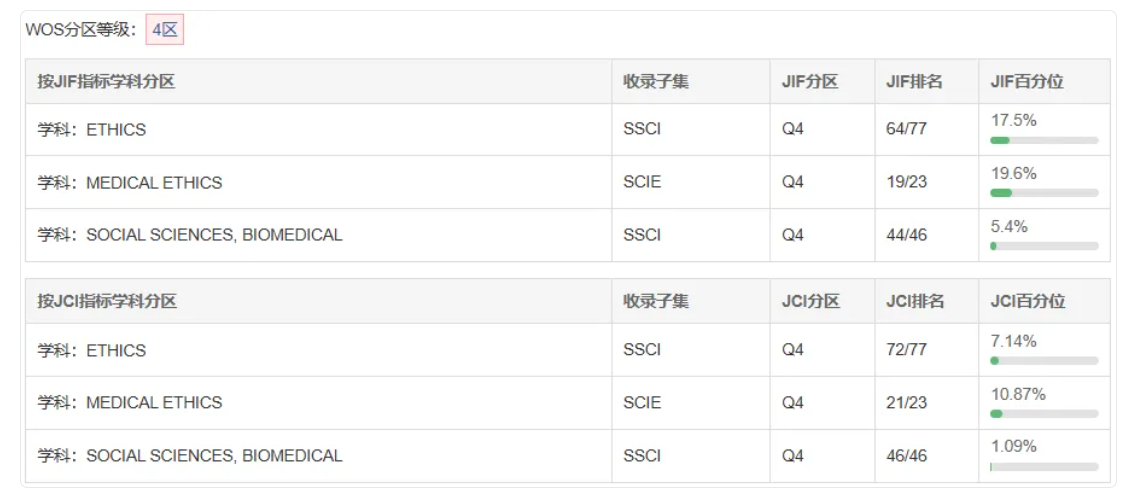Click the 19.6% JIF percentile bar
Viewport: 1130px width, 496px height.
coord(1044,192)
